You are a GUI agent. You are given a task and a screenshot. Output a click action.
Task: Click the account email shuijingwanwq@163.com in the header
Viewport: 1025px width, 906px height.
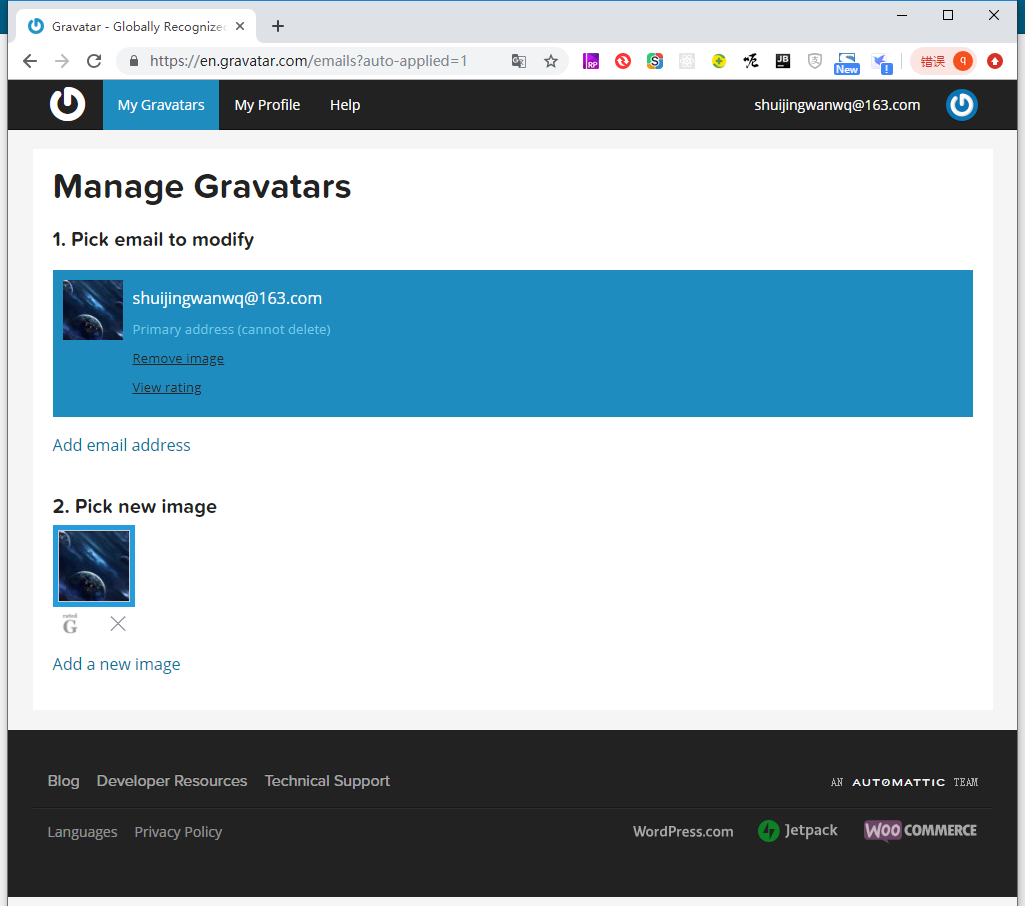pyautogui.click(x=837, y=105)
